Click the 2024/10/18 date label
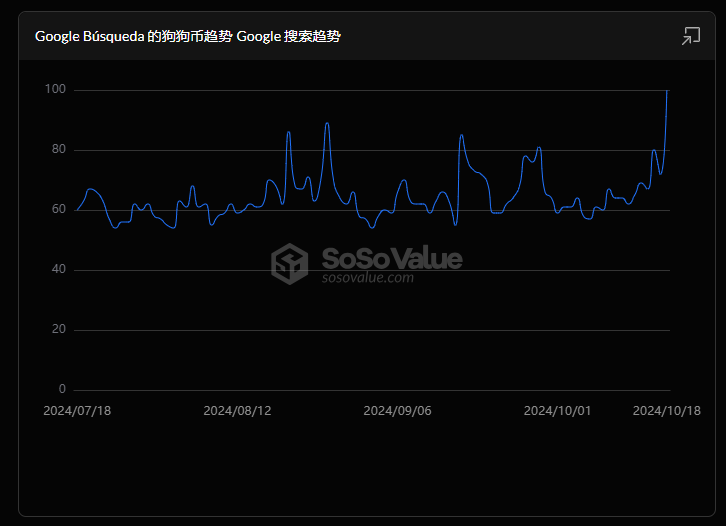Viewport: 726px width, 526px height. pyautogui.click(x=667, y=411)
